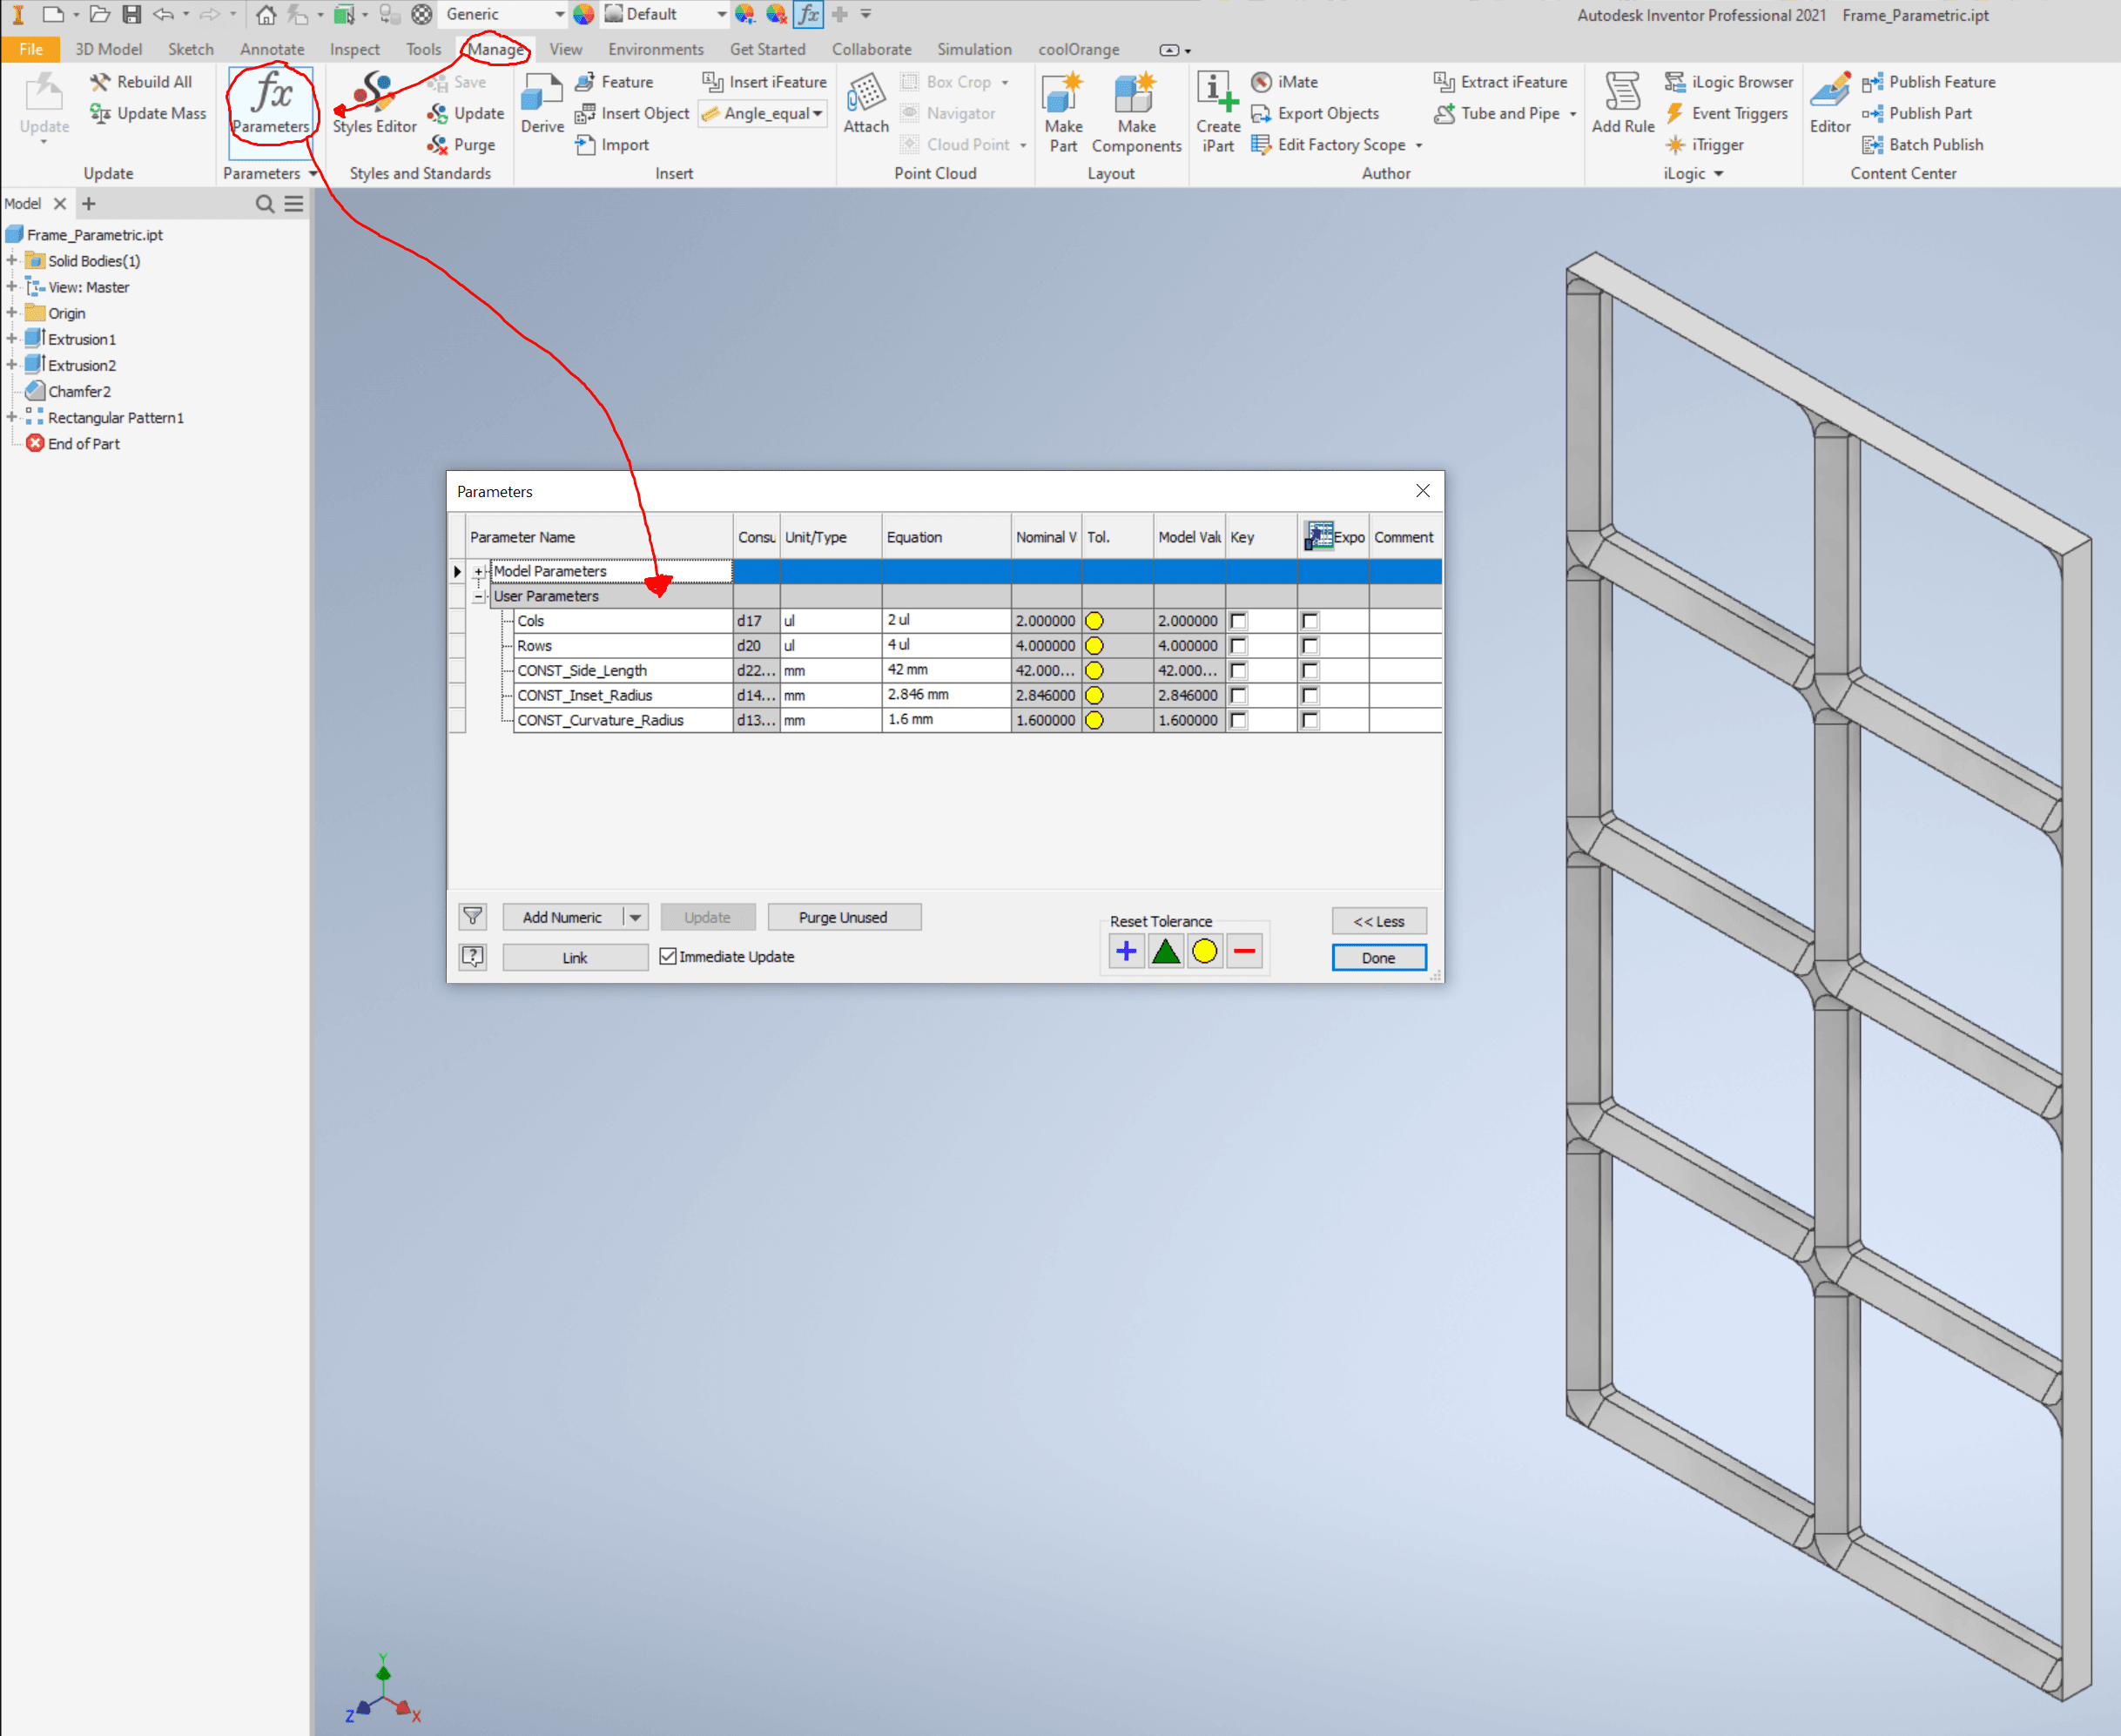Check the Key box for Cols
This screenshot has height=1736, width=2121.
(1238, 621)
